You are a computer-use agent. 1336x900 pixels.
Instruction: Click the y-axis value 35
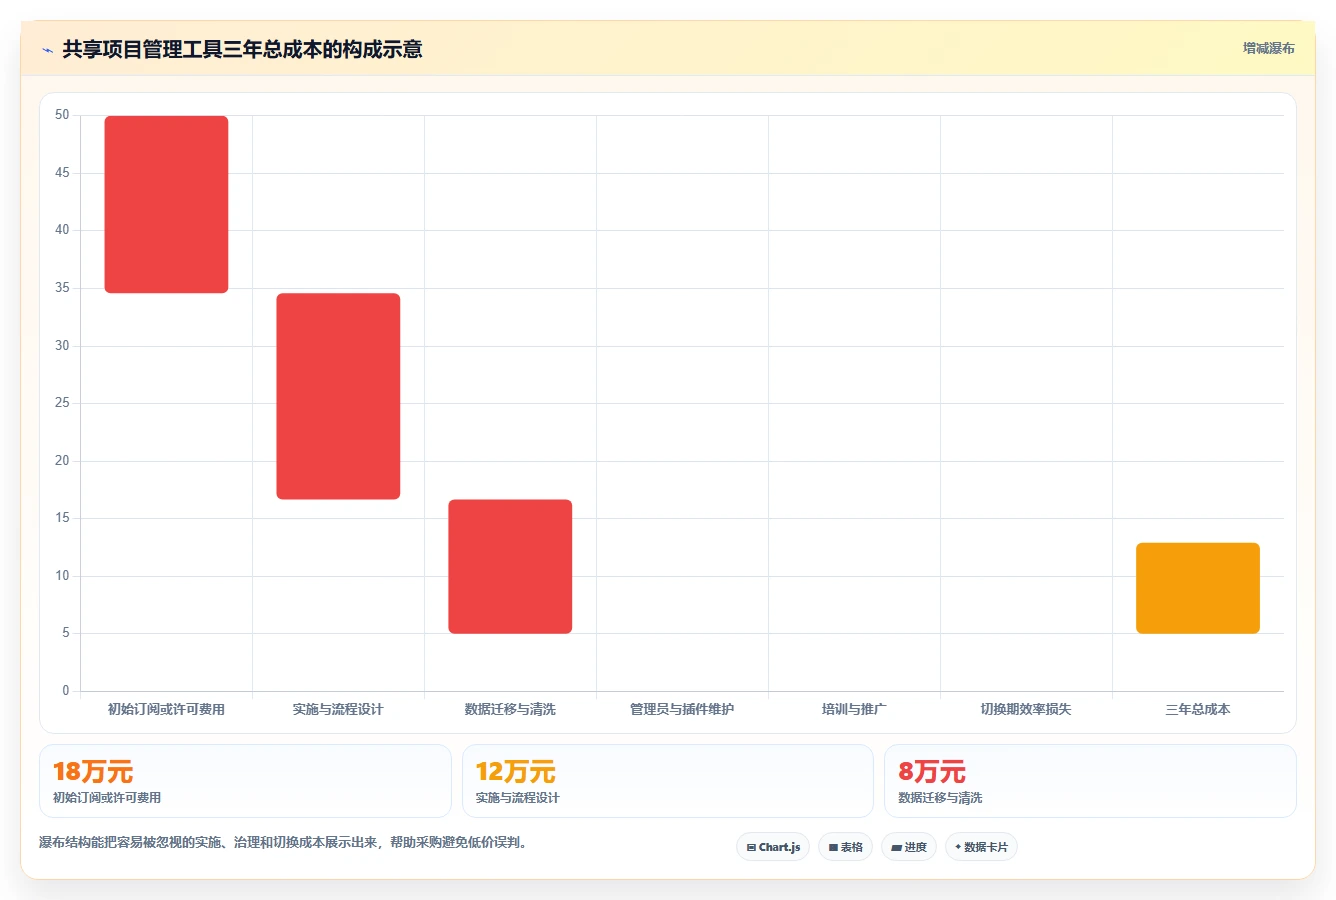(x=62, y=288)
